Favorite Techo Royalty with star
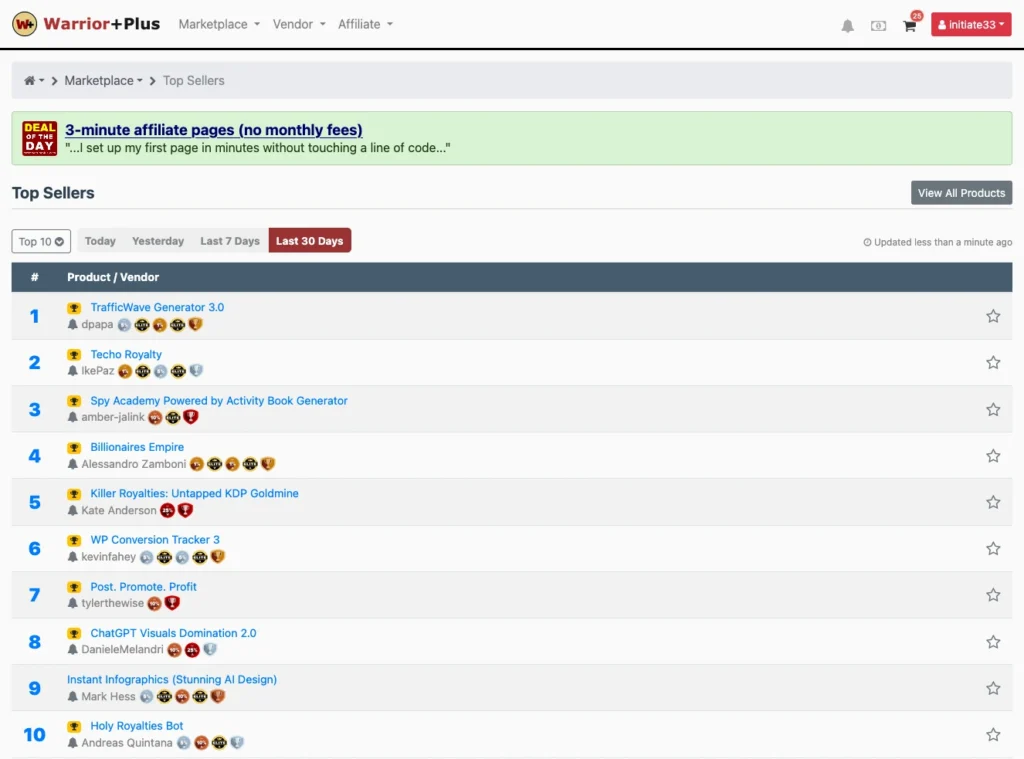 [993, 363]
